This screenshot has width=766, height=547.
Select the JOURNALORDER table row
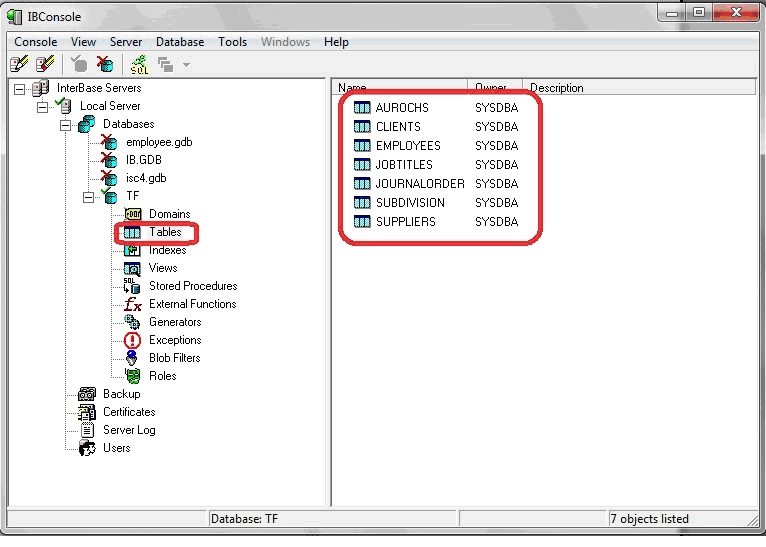420,184
